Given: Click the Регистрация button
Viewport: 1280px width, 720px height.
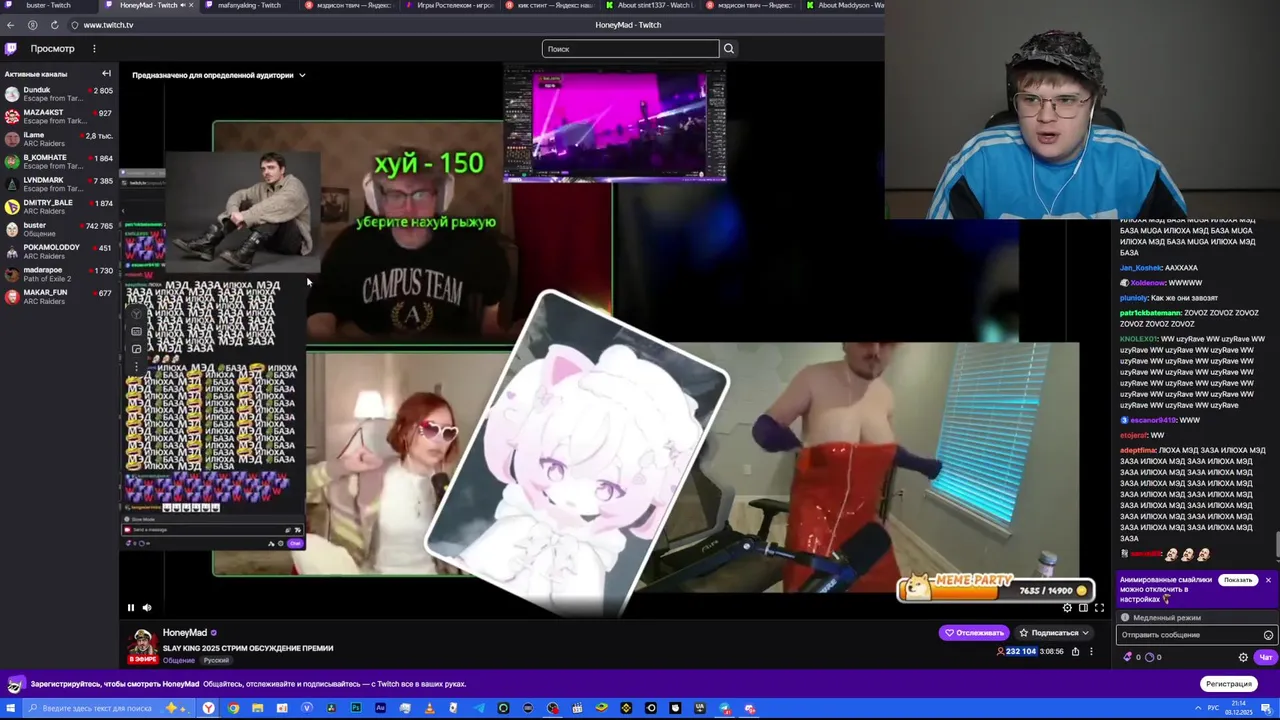Looking at the screenshot, I should click(x=1228, y=684).
